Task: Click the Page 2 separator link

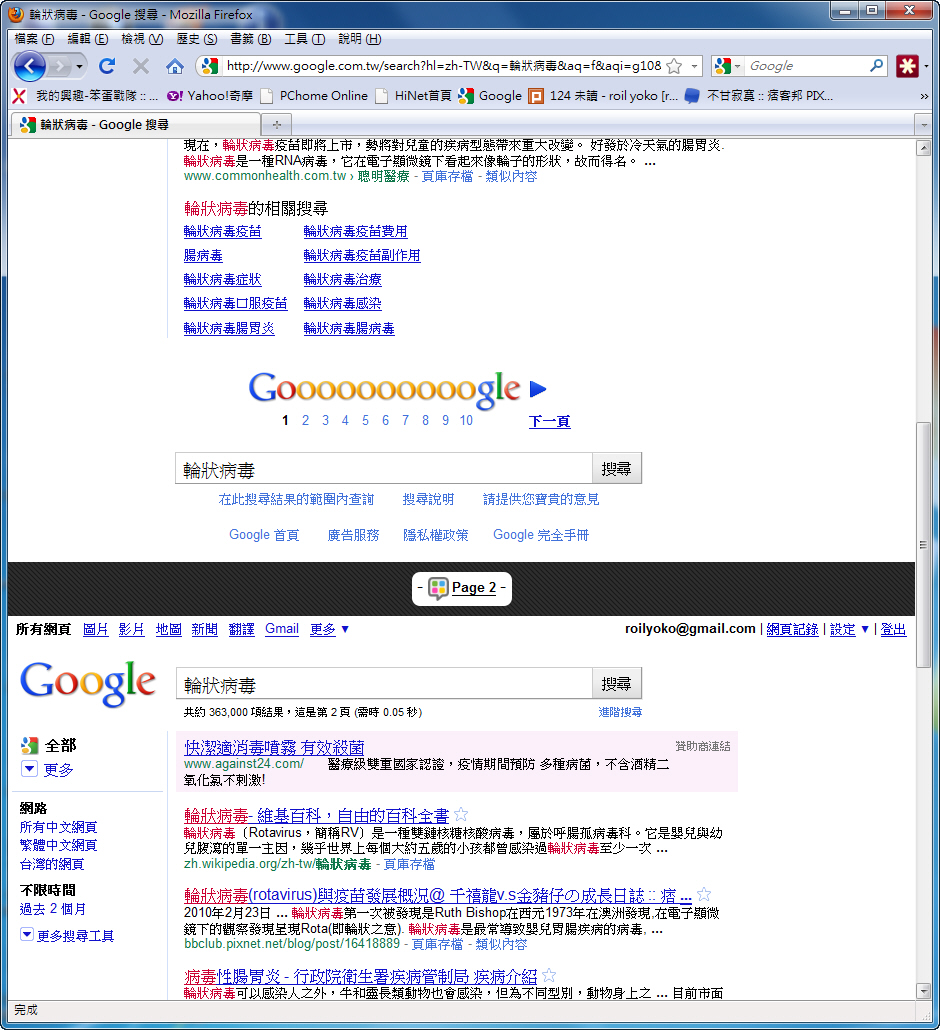Action: coord(474,588)
